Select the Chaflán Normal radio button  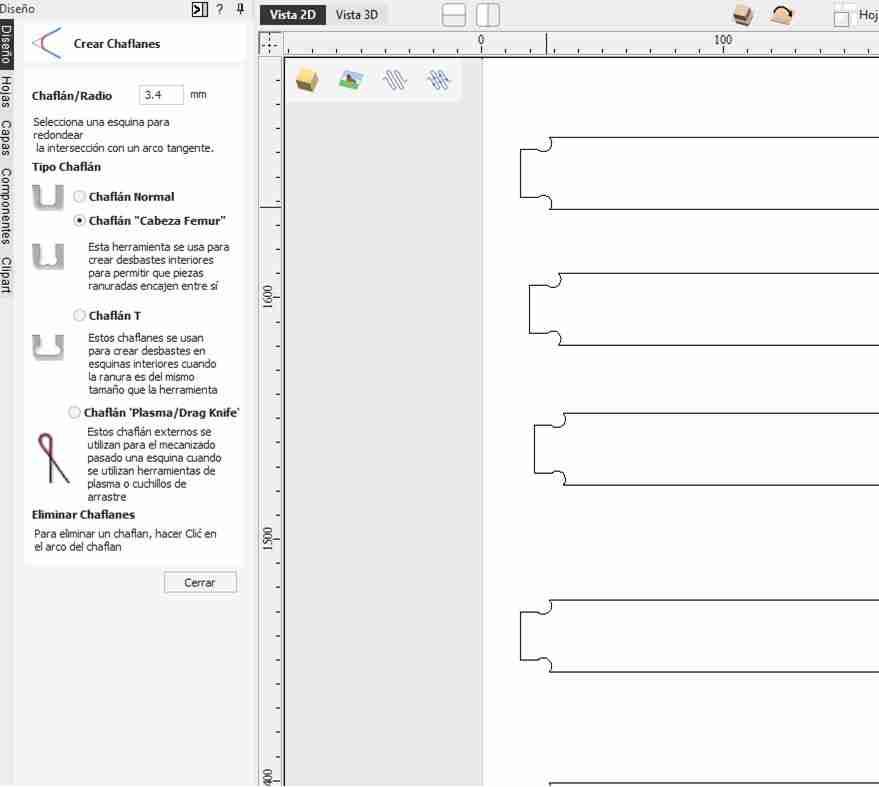tap(80, 196)
